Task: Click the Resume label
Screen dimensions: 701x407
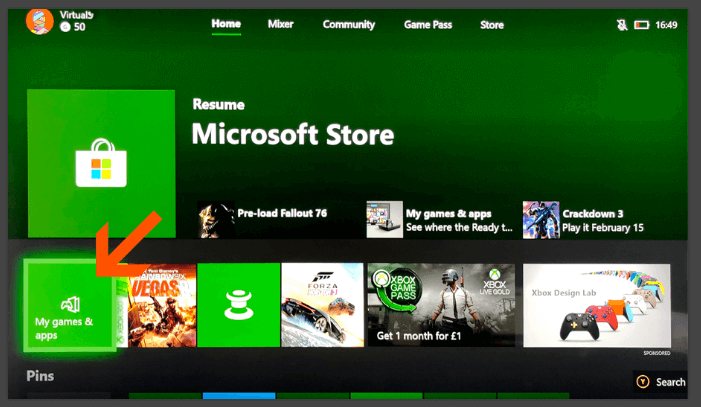Action: pos(219,105)
